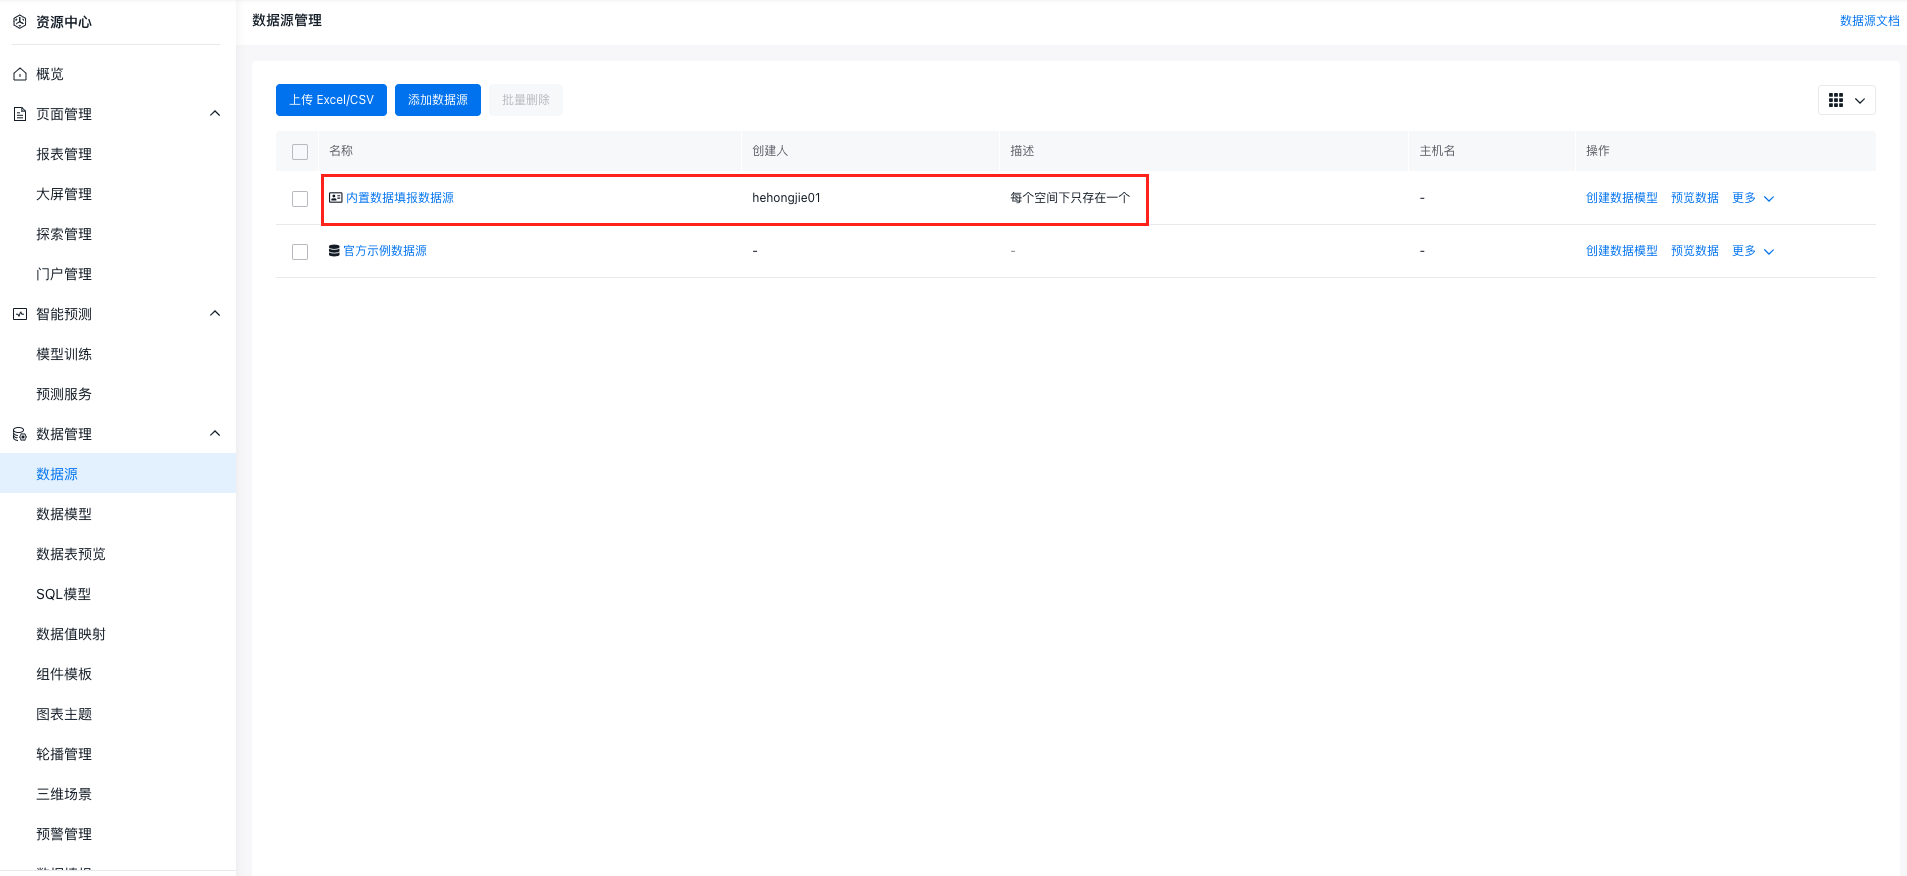The width and height of the screenshot is (1907, 876).
Task: Click the 批量删除 button
Action: (x=526, y=100)
